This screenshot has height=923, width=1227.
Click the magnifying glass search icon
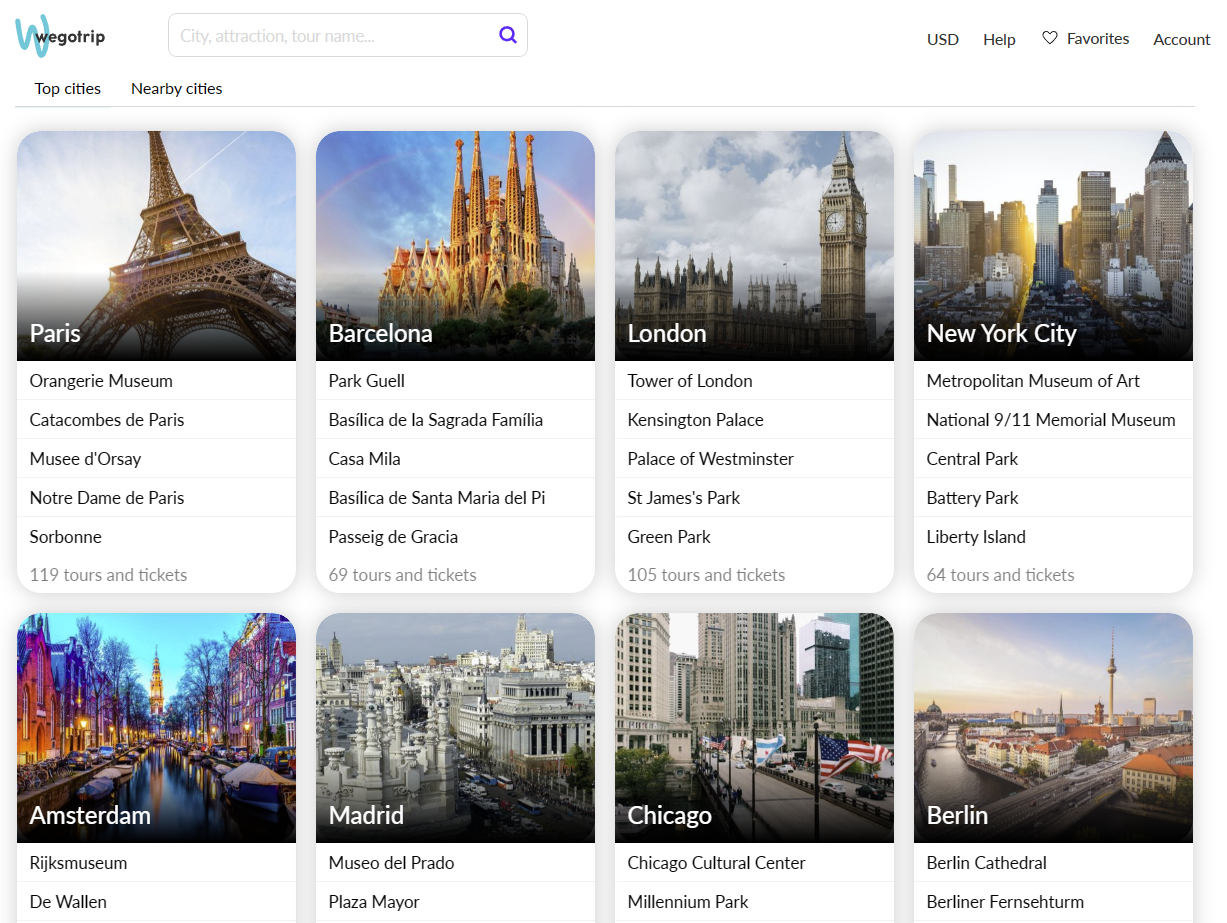coord(508,35)
